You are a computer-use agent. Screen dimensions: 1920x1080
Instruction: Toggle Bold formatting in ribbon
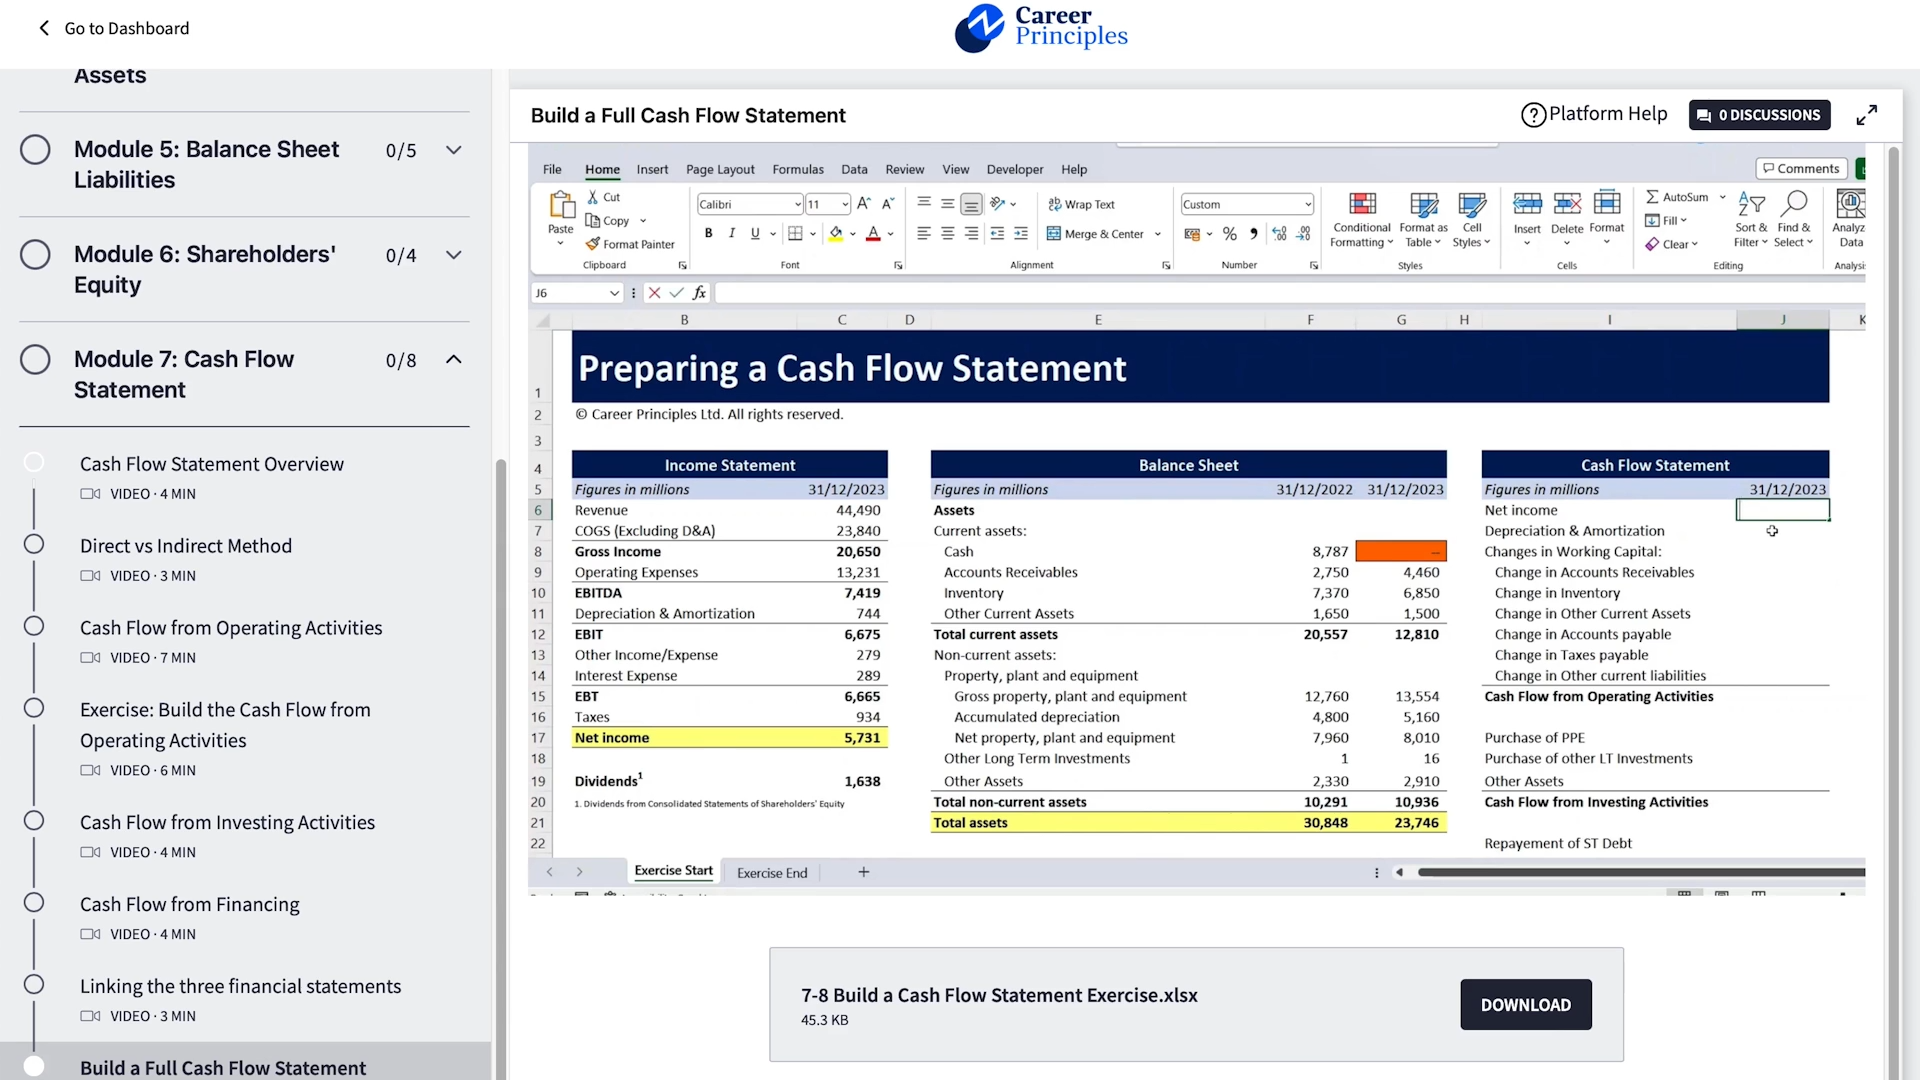point(708,233)
